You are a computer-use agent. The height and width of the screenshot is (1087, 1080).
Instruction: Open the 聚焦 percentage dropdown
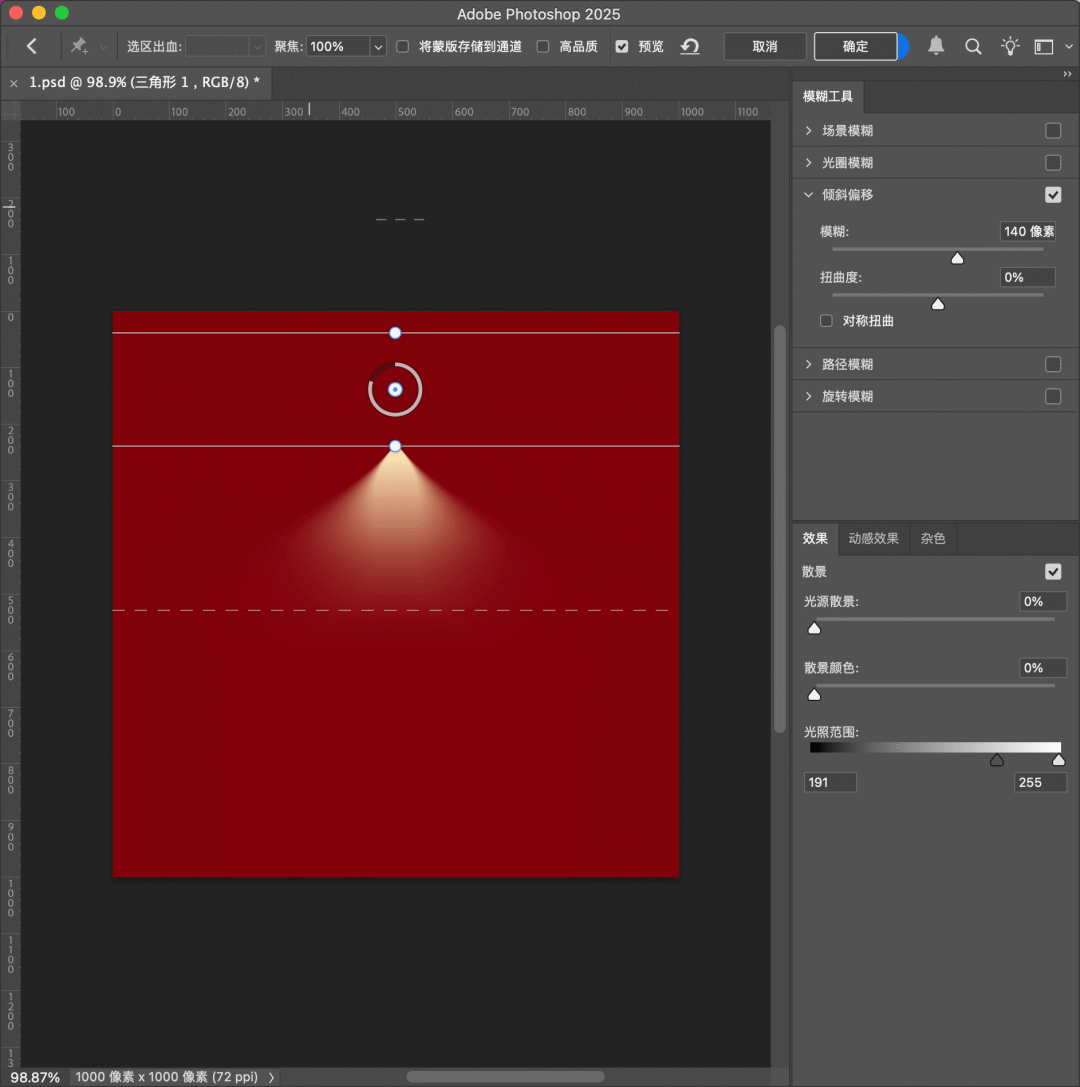[x=378, y=46]
